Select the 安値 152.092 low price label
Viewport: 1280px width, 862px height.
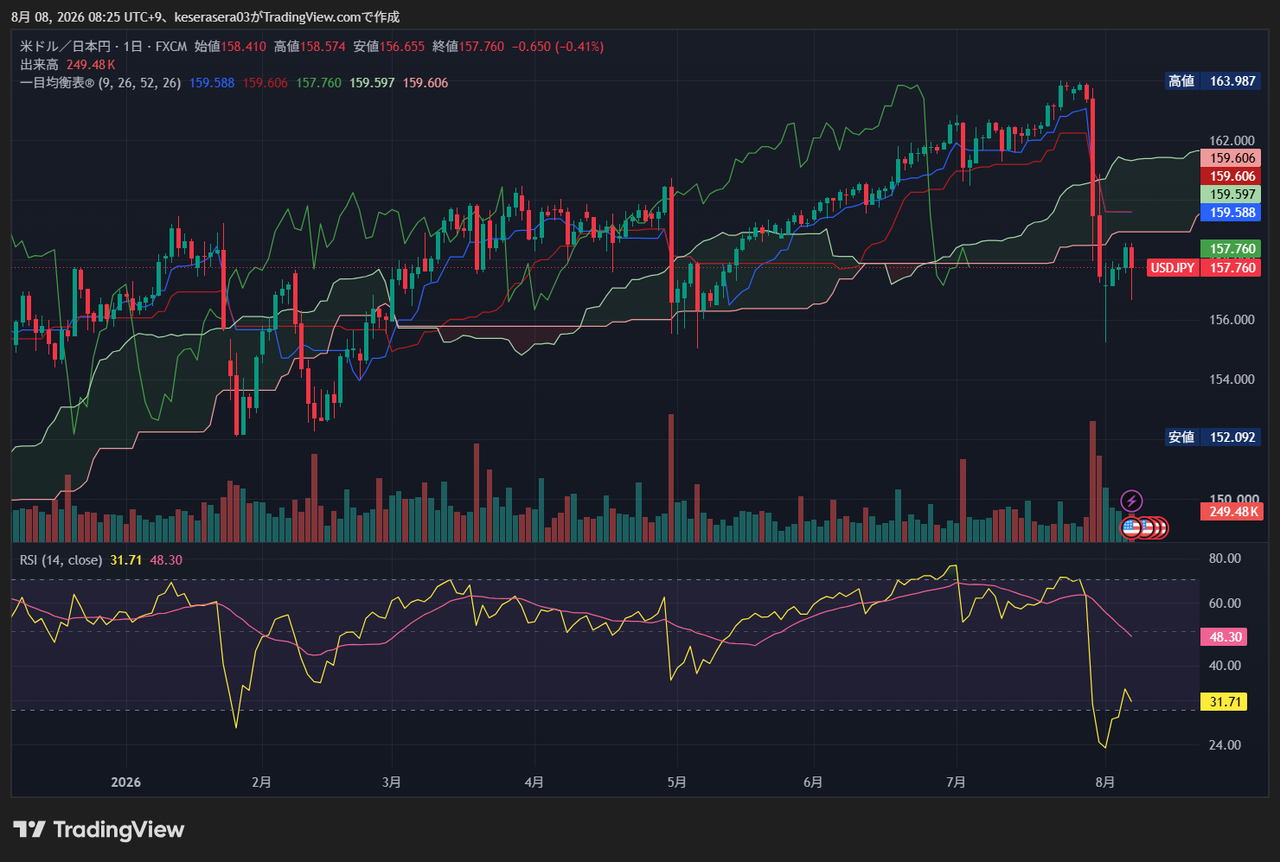tap(1214, 437)
